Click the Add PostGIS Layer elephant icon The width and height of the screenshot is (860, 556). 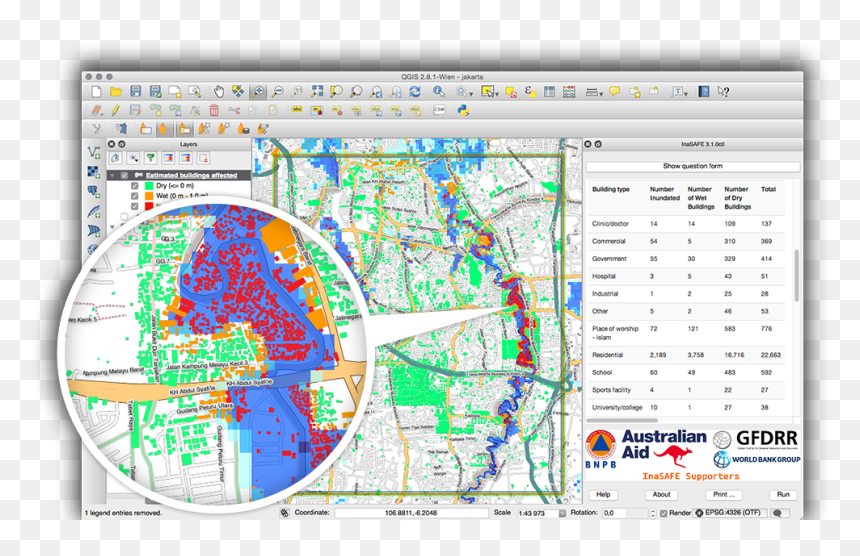click(93, 192)
